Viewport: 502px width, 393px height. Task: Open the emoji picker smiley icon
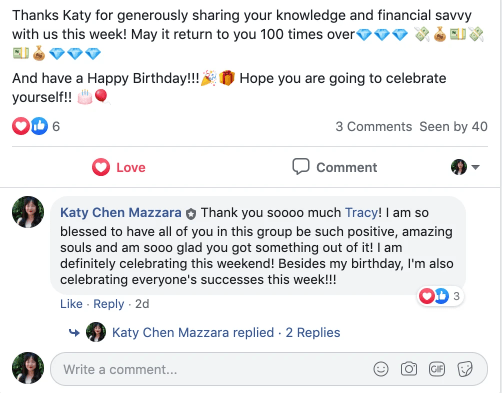[381, 369]
